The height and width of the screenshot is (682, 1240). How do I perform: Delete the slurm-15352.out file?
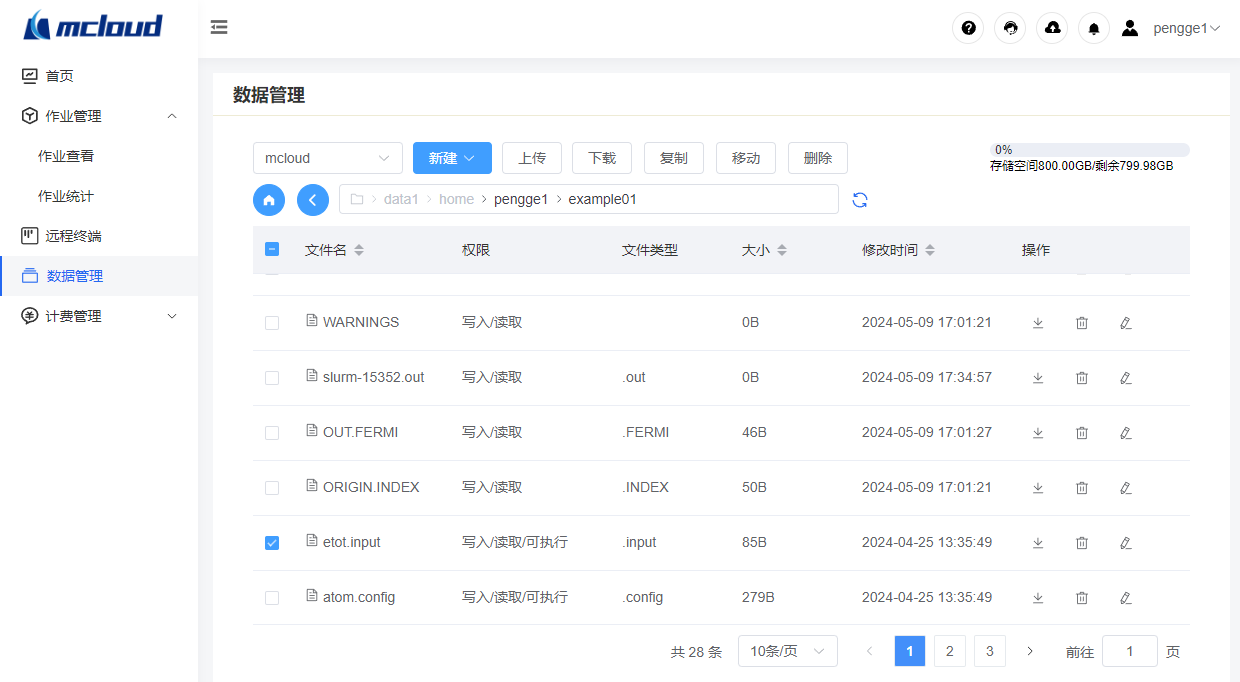[x=1081, y=378]
